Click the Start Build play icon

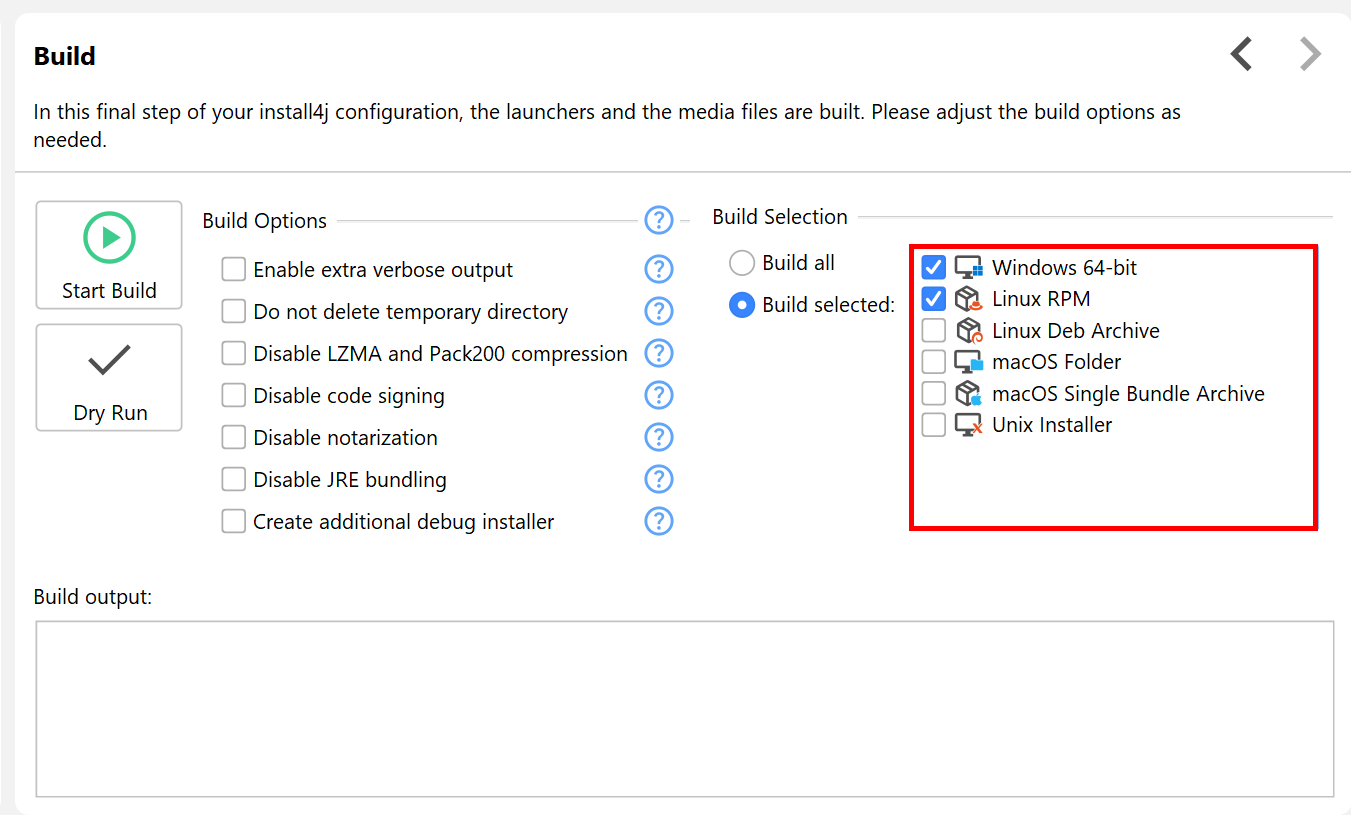109,238
